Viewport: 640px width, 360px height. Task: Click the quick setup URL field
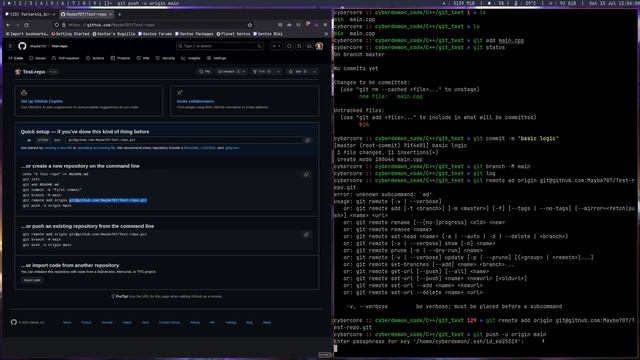point(184,140)
